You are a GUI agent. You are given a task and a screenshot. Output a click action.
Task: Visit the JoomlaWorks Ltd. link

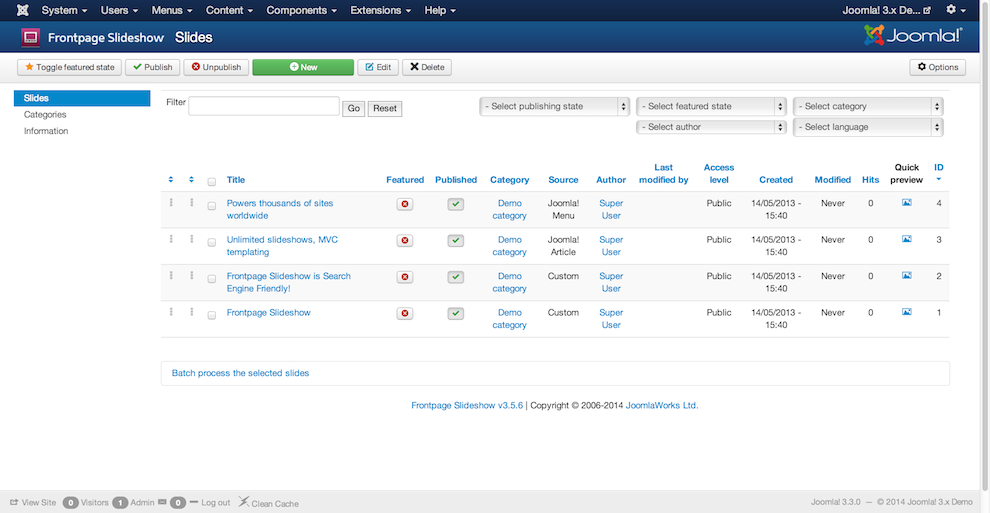tap(662, 405)
